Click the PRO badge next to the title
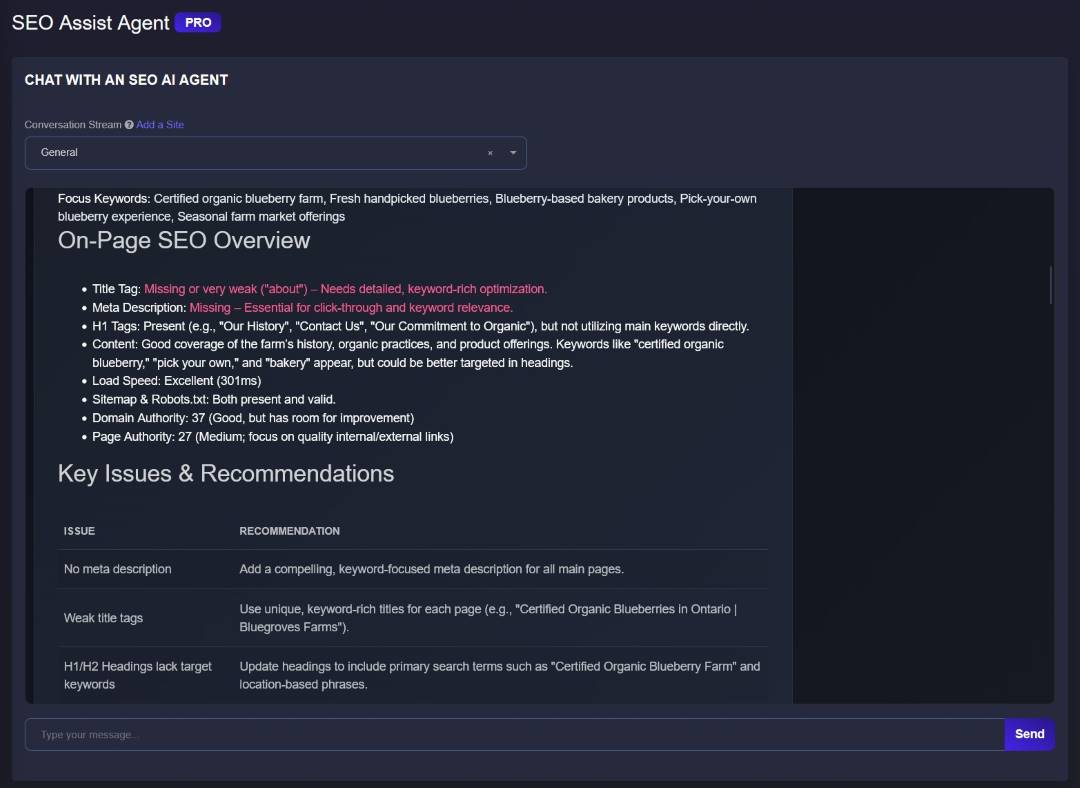This screenshot has height=788, width=1080. point(198,23)
